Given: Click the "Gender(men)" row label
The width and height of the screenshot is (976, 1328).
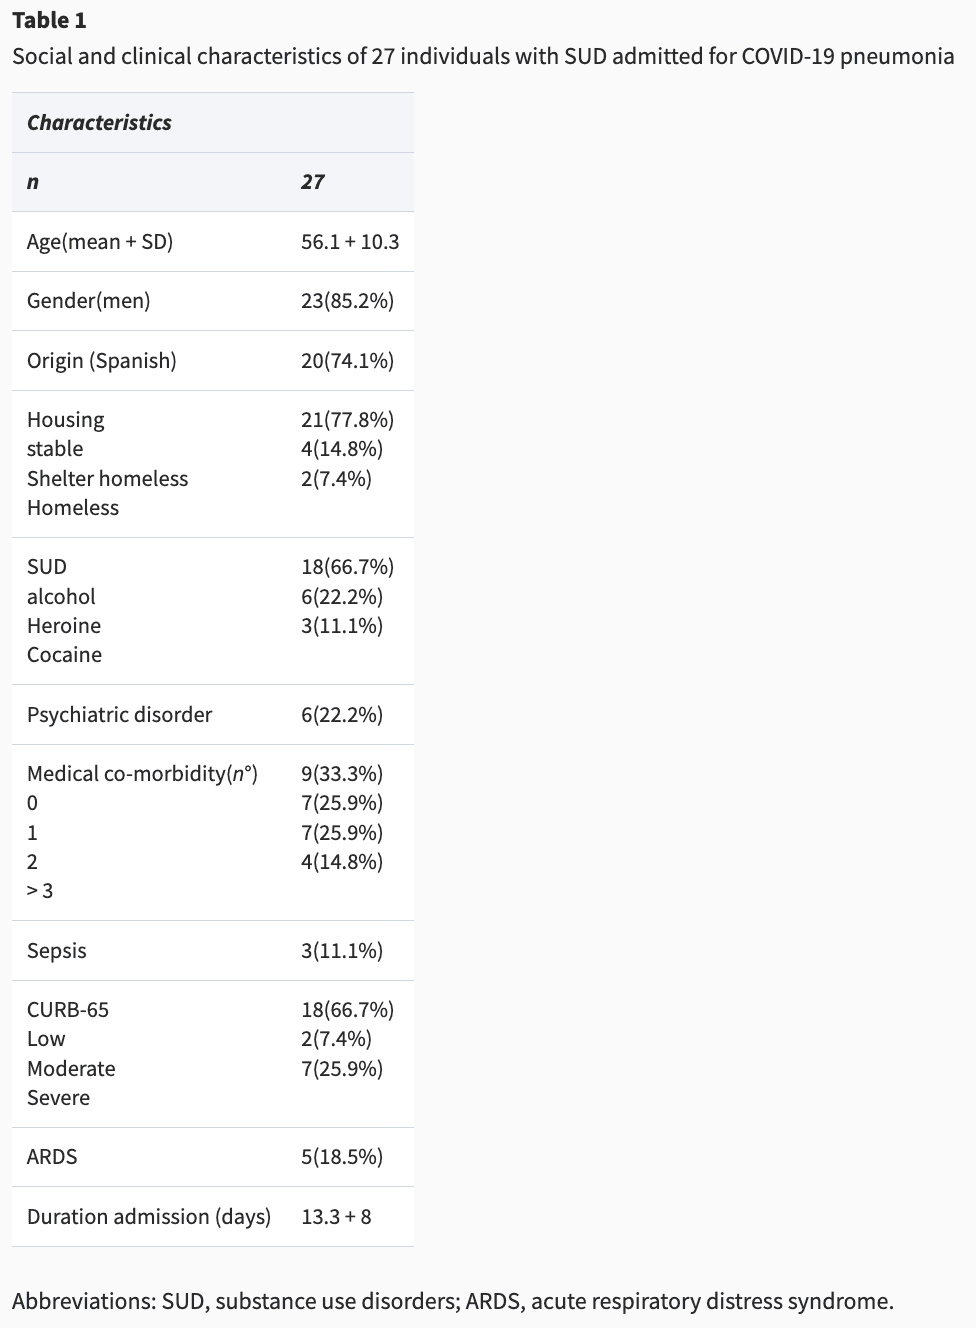Looking at the screenshot, I should (88, 300).
